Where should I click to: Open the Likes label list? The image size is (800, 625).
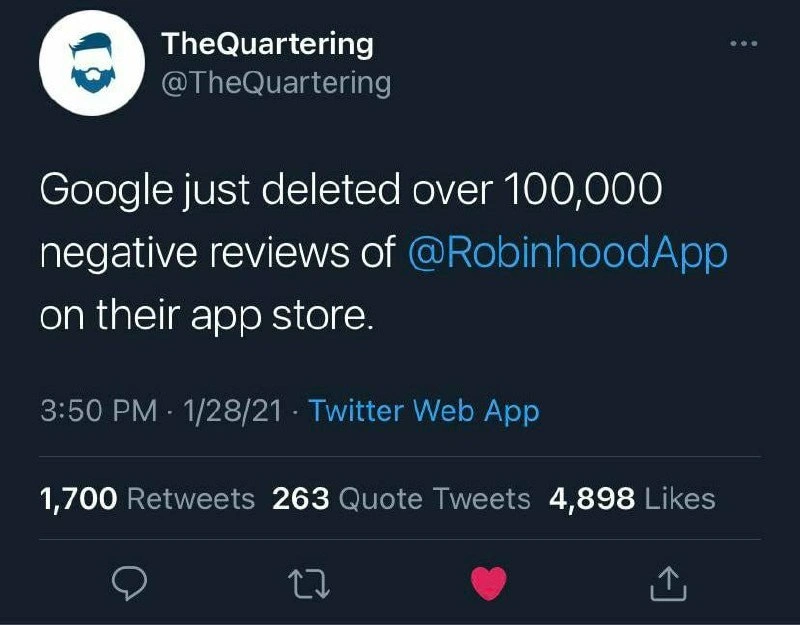click(680, 498)
